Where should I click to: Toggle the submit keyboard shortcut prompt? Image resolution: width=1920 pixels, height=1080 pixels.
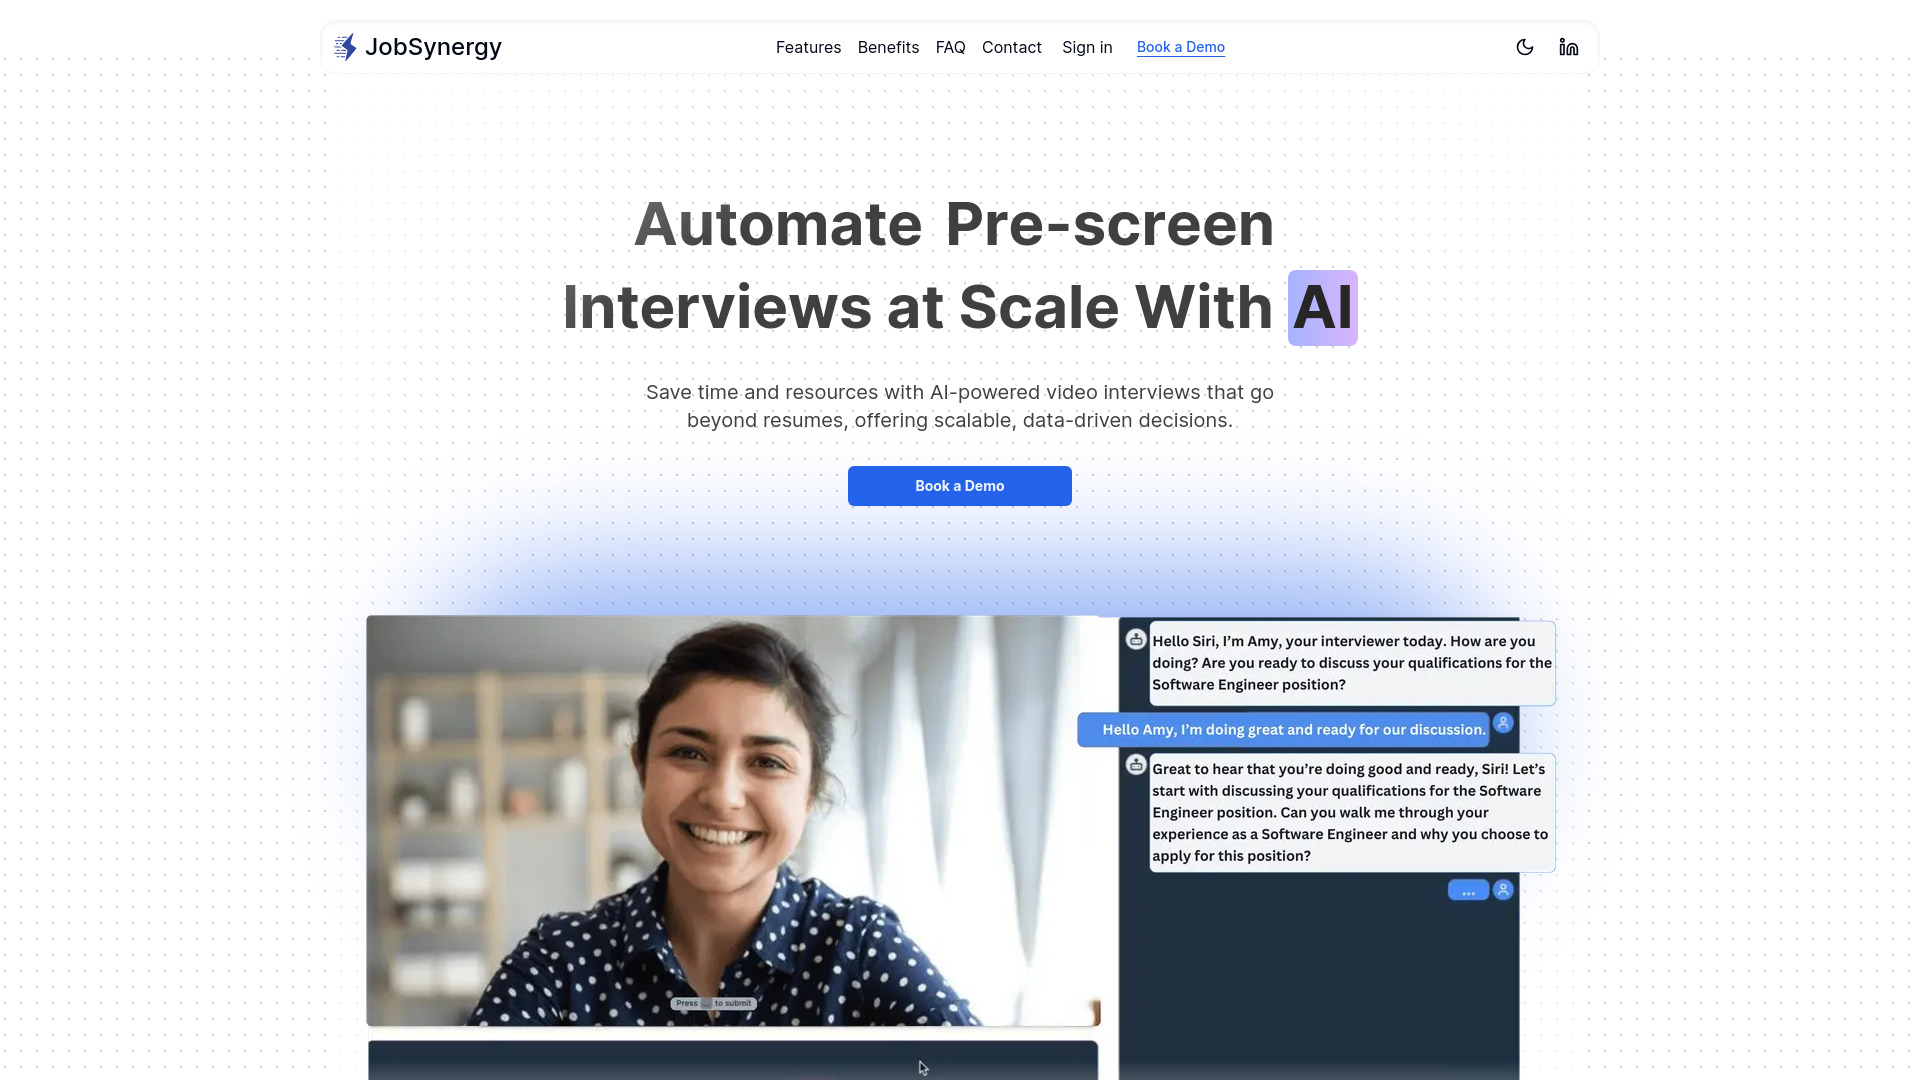tap(713, 1002)
